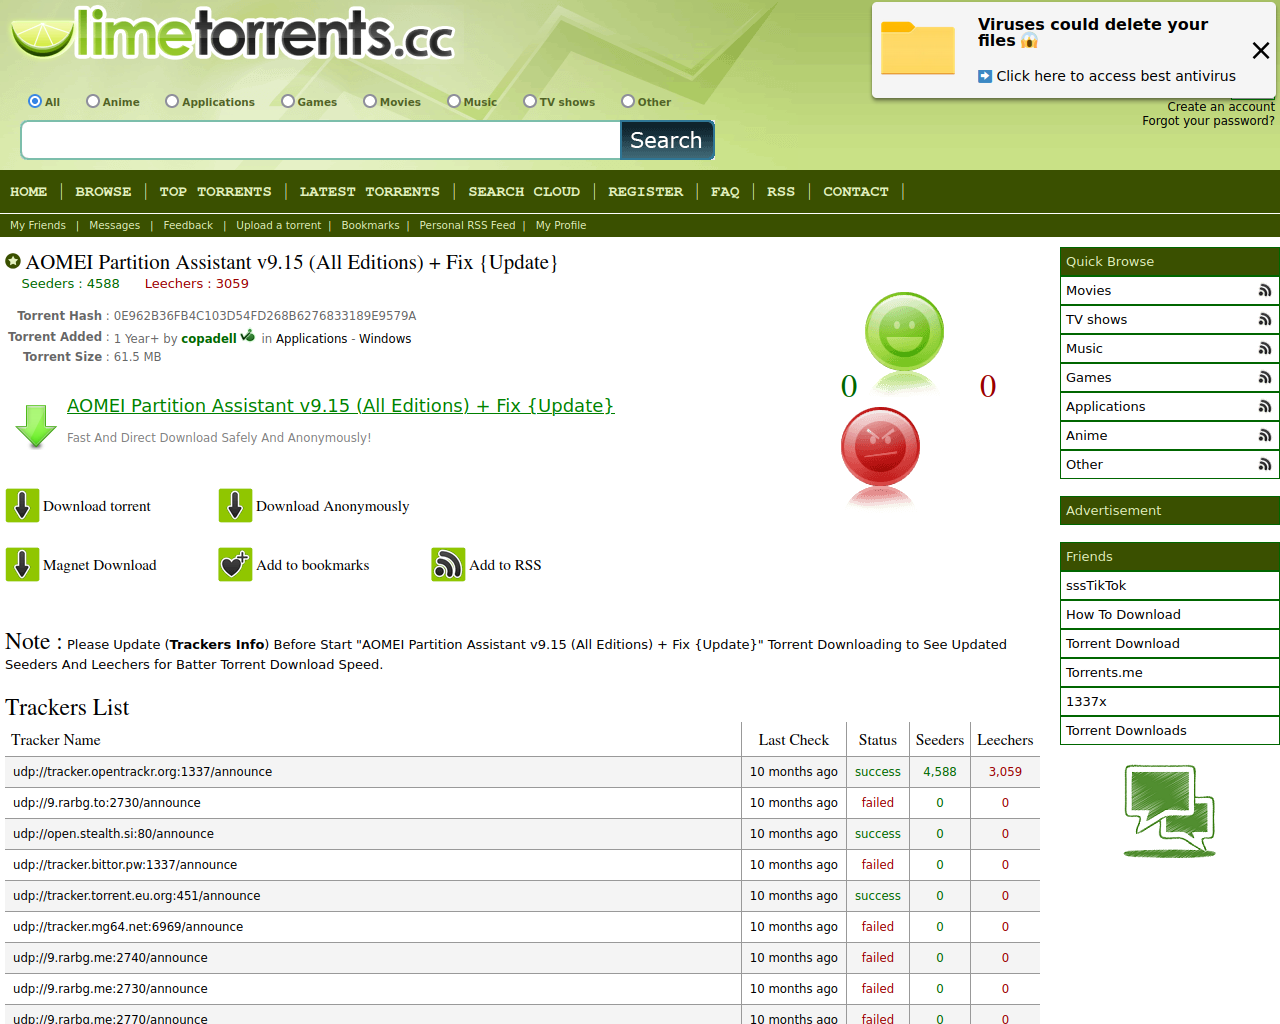Open the Other RSS feed icon
1280x1024 pixels.
[x=1265, y=465]
